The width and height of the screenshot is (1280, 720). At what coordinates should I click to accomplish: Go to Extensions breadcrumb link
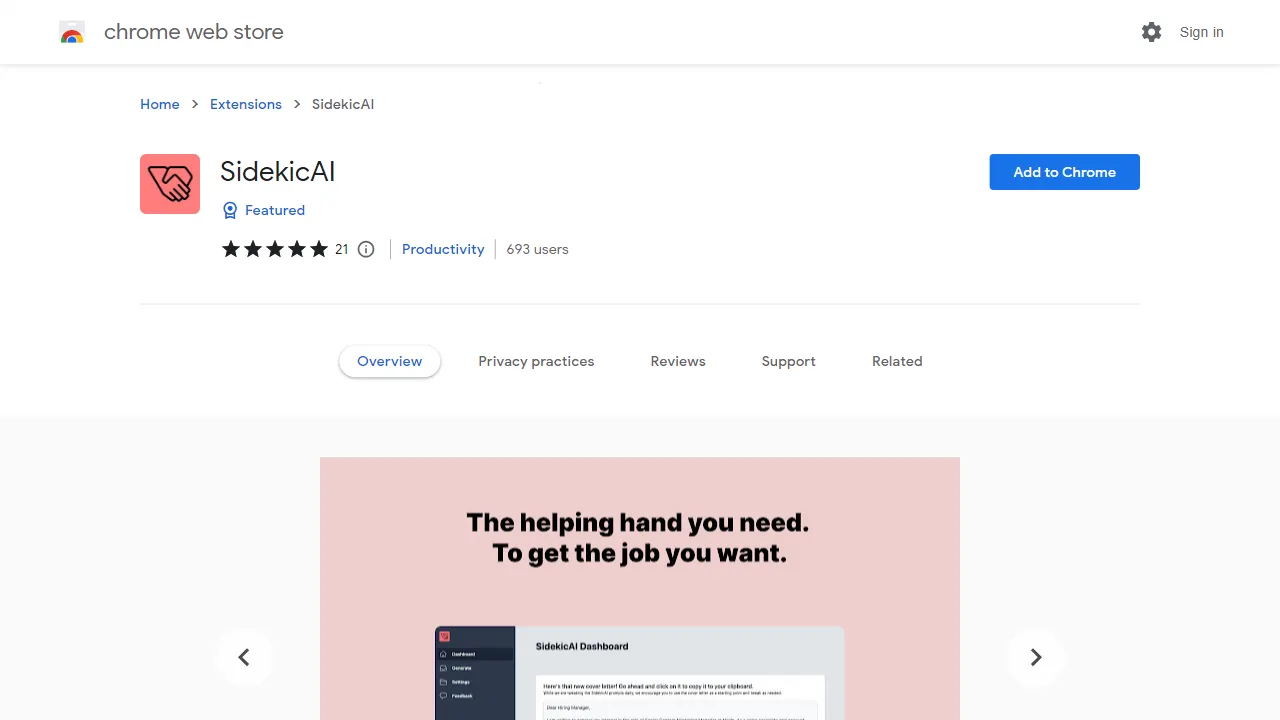point(246,104)
